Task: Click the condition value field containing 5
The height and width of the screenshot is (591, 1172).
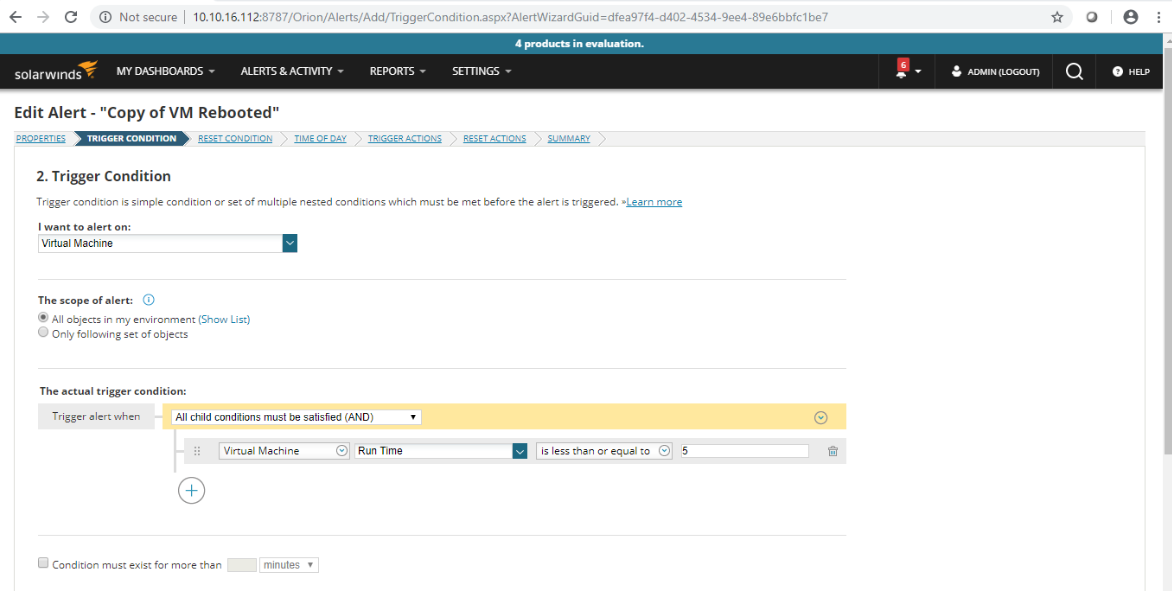Action: (x=744, y=451)
